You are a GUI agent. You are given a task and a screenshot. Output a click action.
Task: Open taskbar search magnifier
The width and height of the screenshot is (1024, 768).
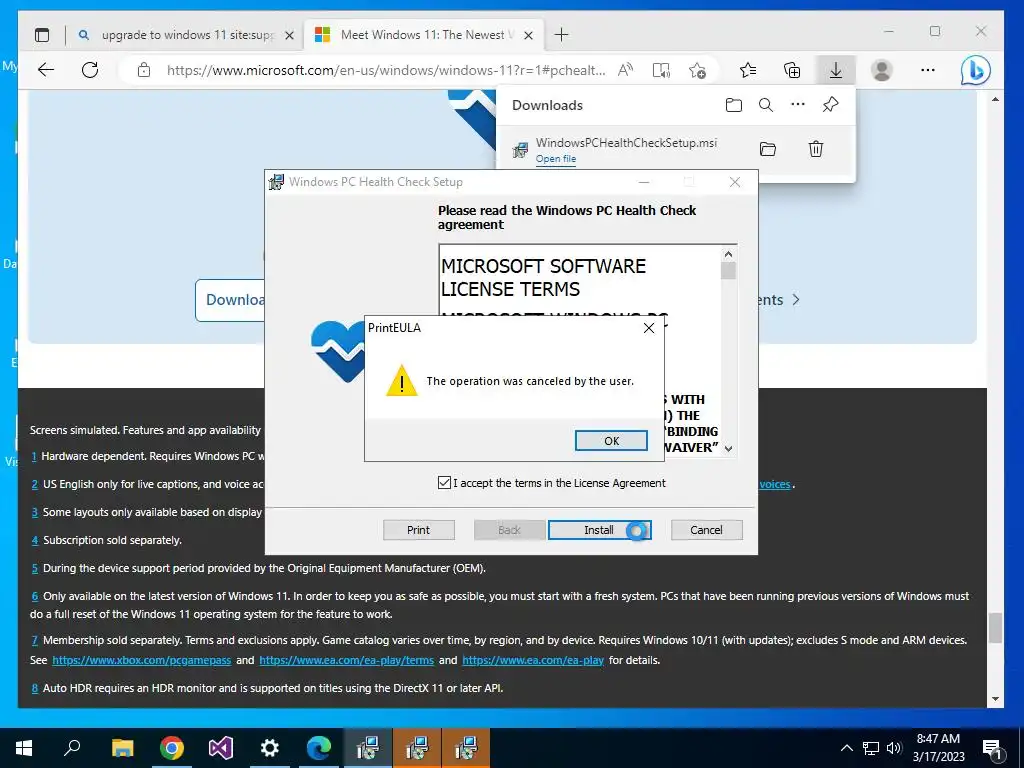72,748
